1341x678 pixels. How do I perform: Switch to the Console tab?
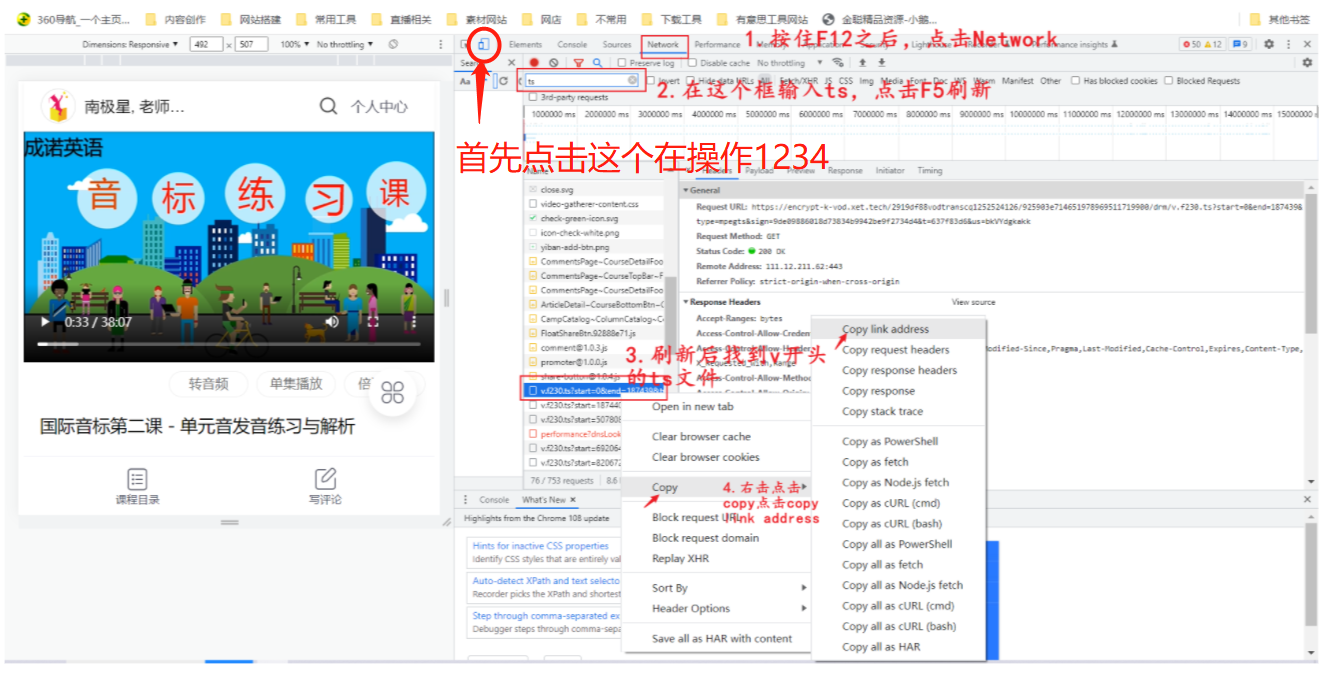[x=572, y=44]
